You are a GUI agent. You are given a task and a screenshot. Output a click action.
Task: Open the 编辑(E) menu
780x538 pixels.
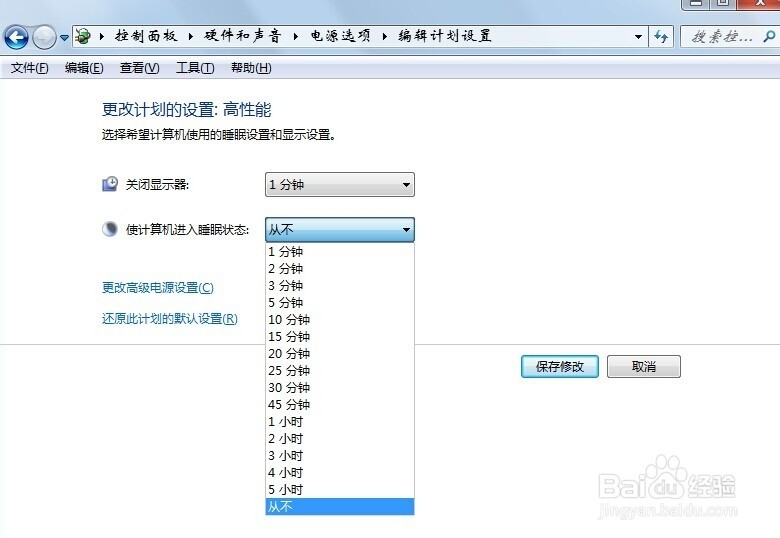click(x=84, y=68)
